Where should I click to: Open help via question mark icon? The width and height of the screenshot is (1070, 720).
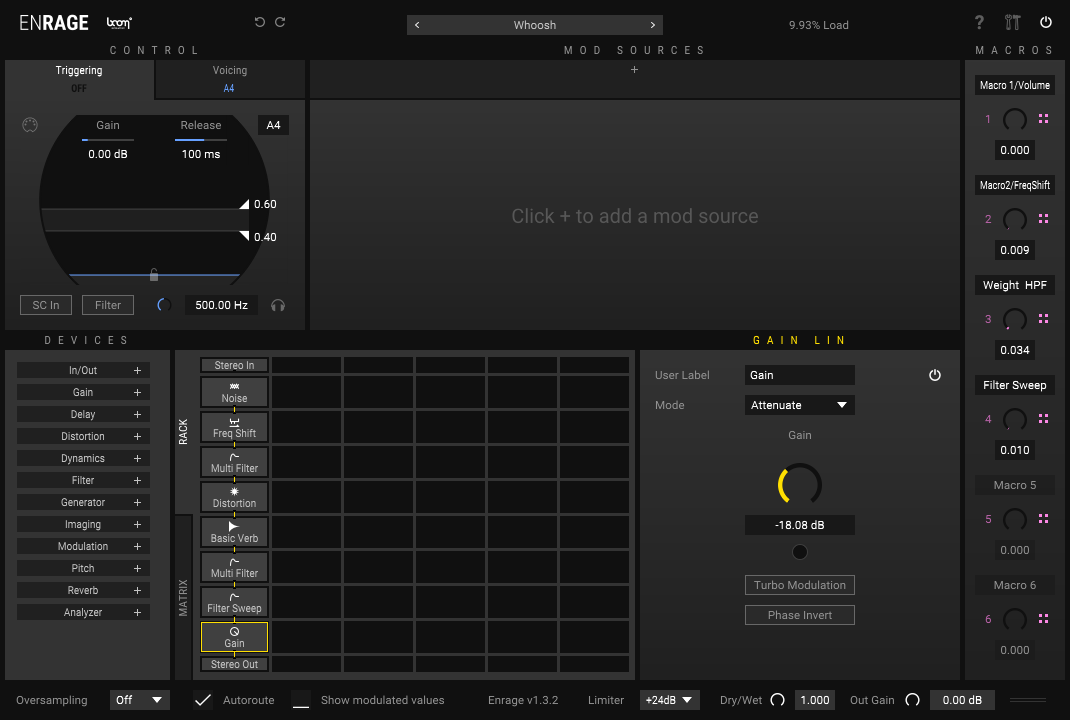pyautogui.click(x=980, y=22)
